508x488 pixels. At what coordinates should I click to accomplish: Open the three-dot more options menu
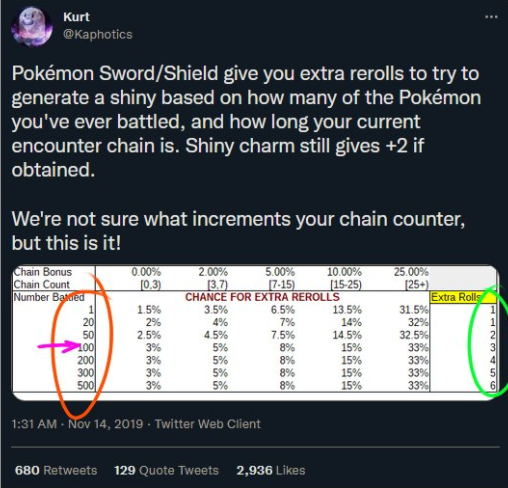[491, 17]
